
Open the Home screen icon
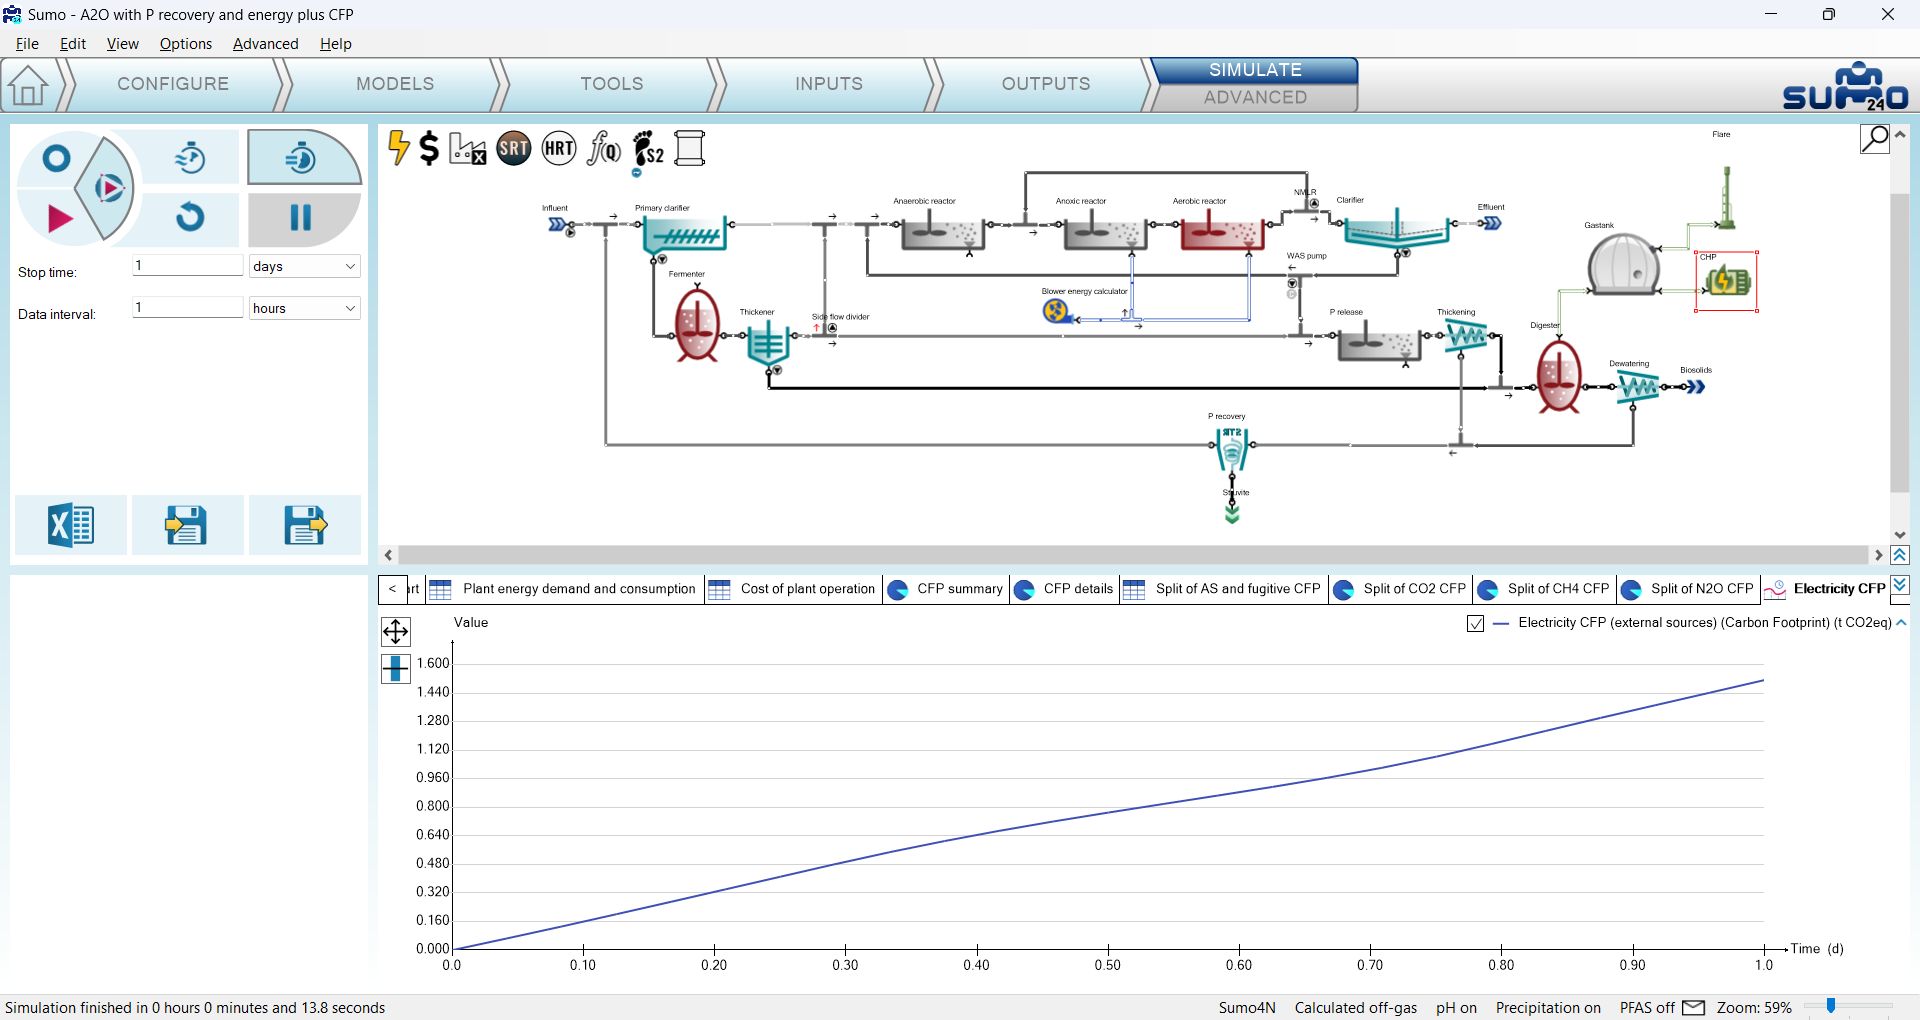click(28, 85)
